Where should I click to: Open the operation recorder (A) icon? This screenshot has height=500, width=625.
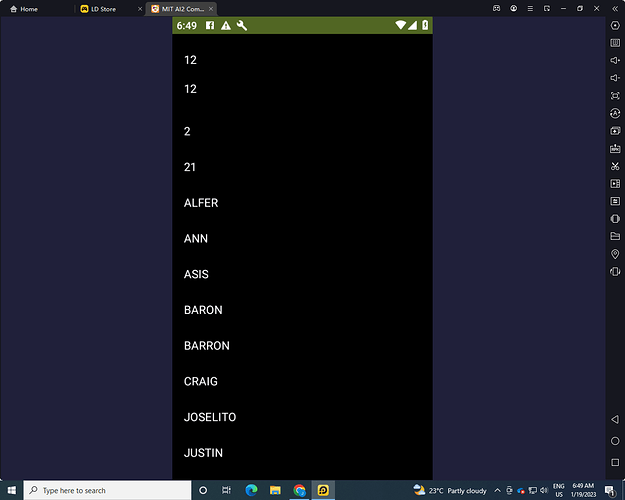click(615, 113)
